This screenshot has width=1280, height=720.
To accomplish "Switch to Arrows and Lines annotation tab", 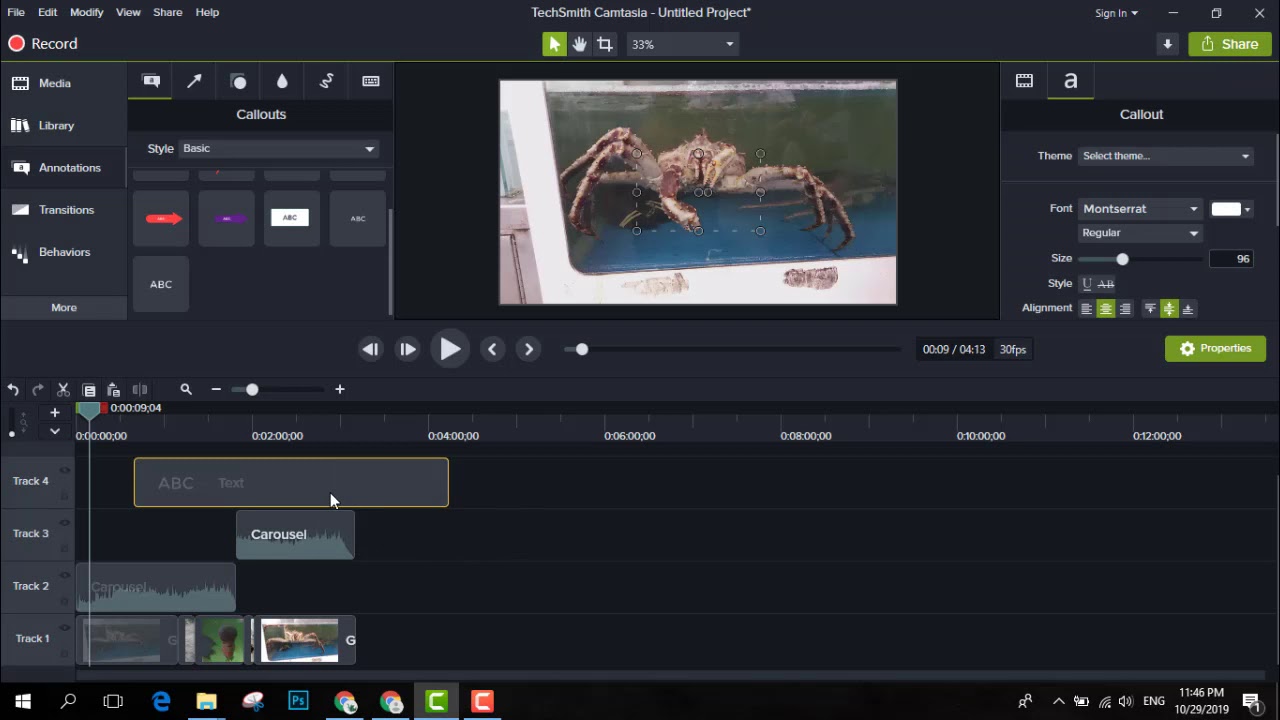I will pyautogui.click(x=194, y=81).
